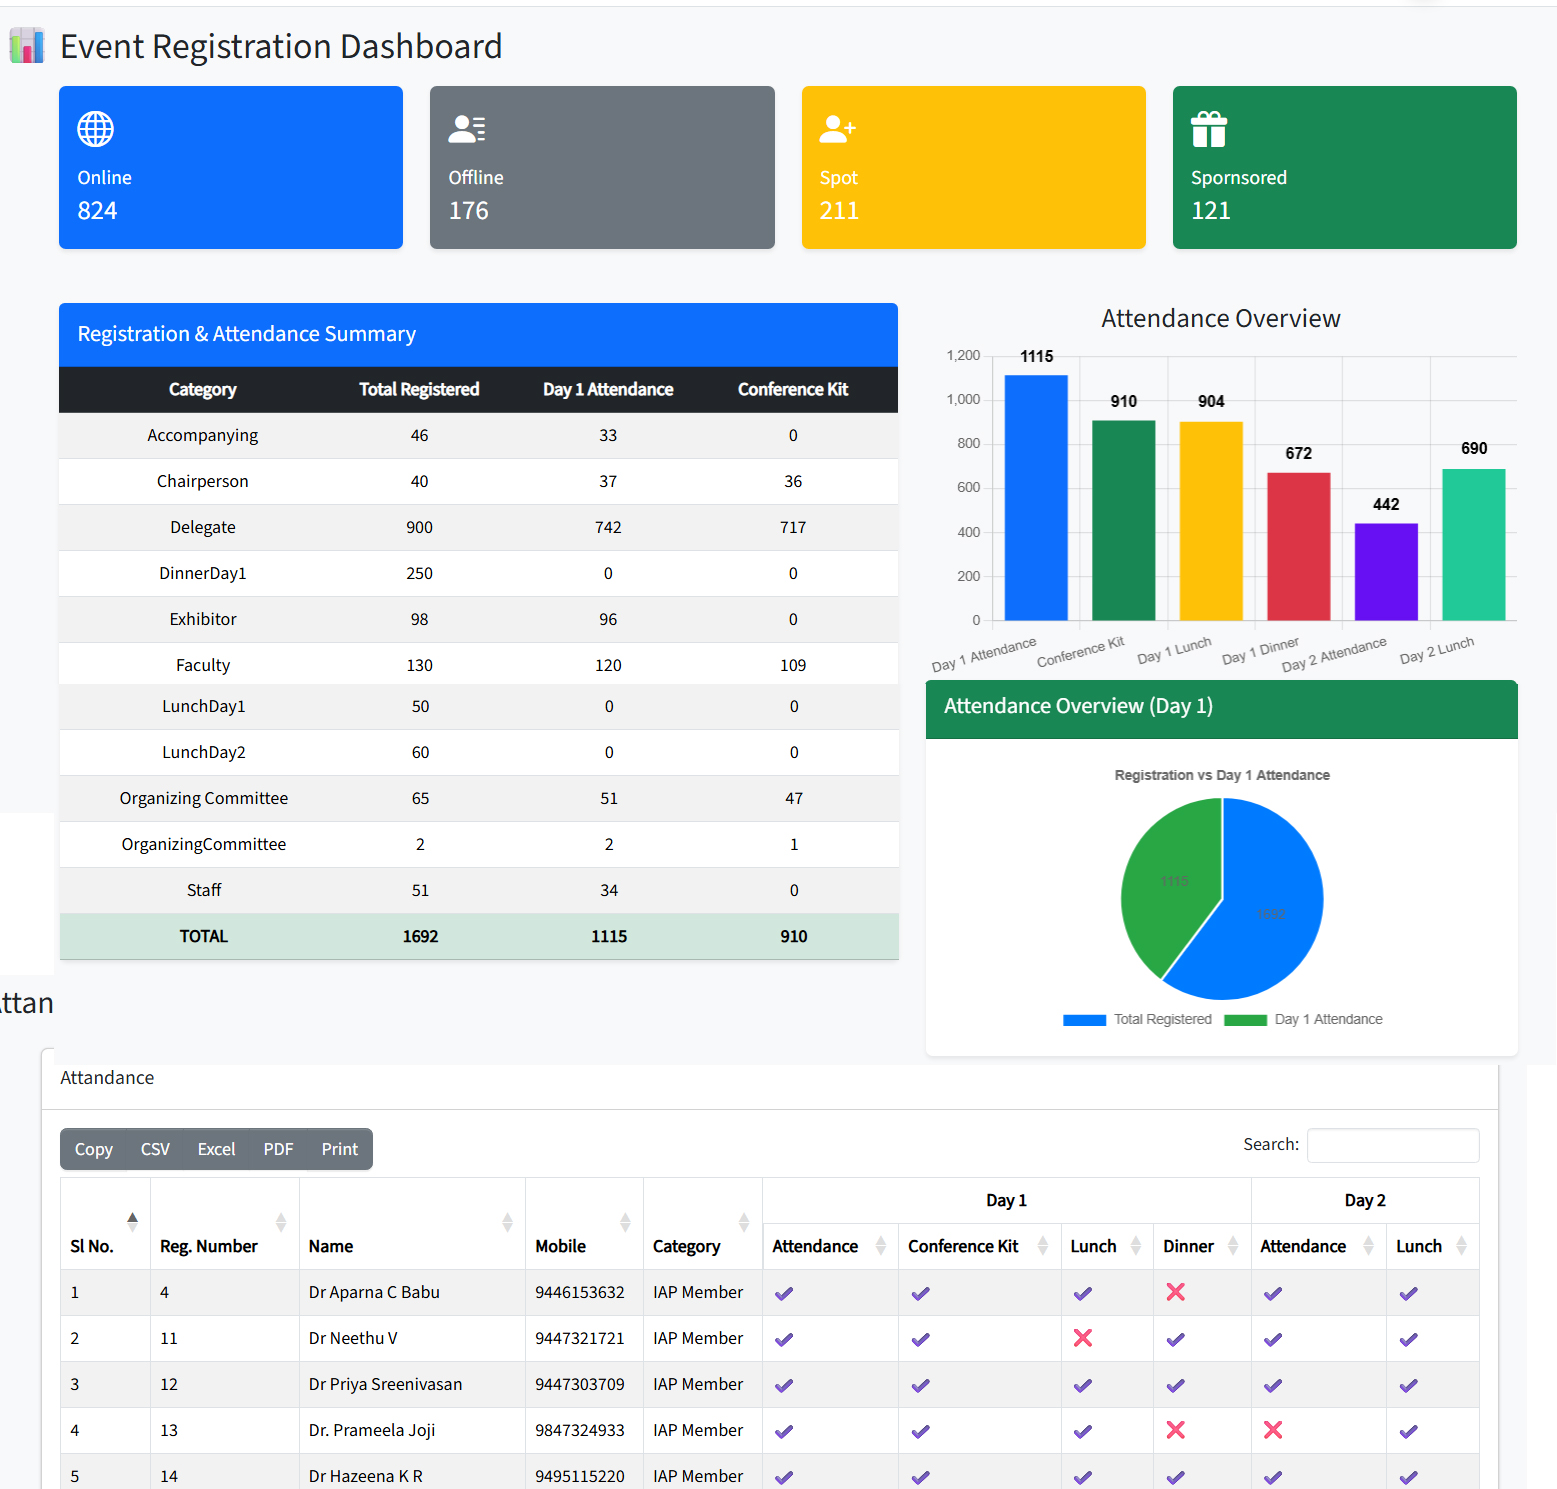The width and height of the screenshot is (1557, 1489).
Task: Click the gift icon on the Sponsored card
Action: coord(1208,128)
